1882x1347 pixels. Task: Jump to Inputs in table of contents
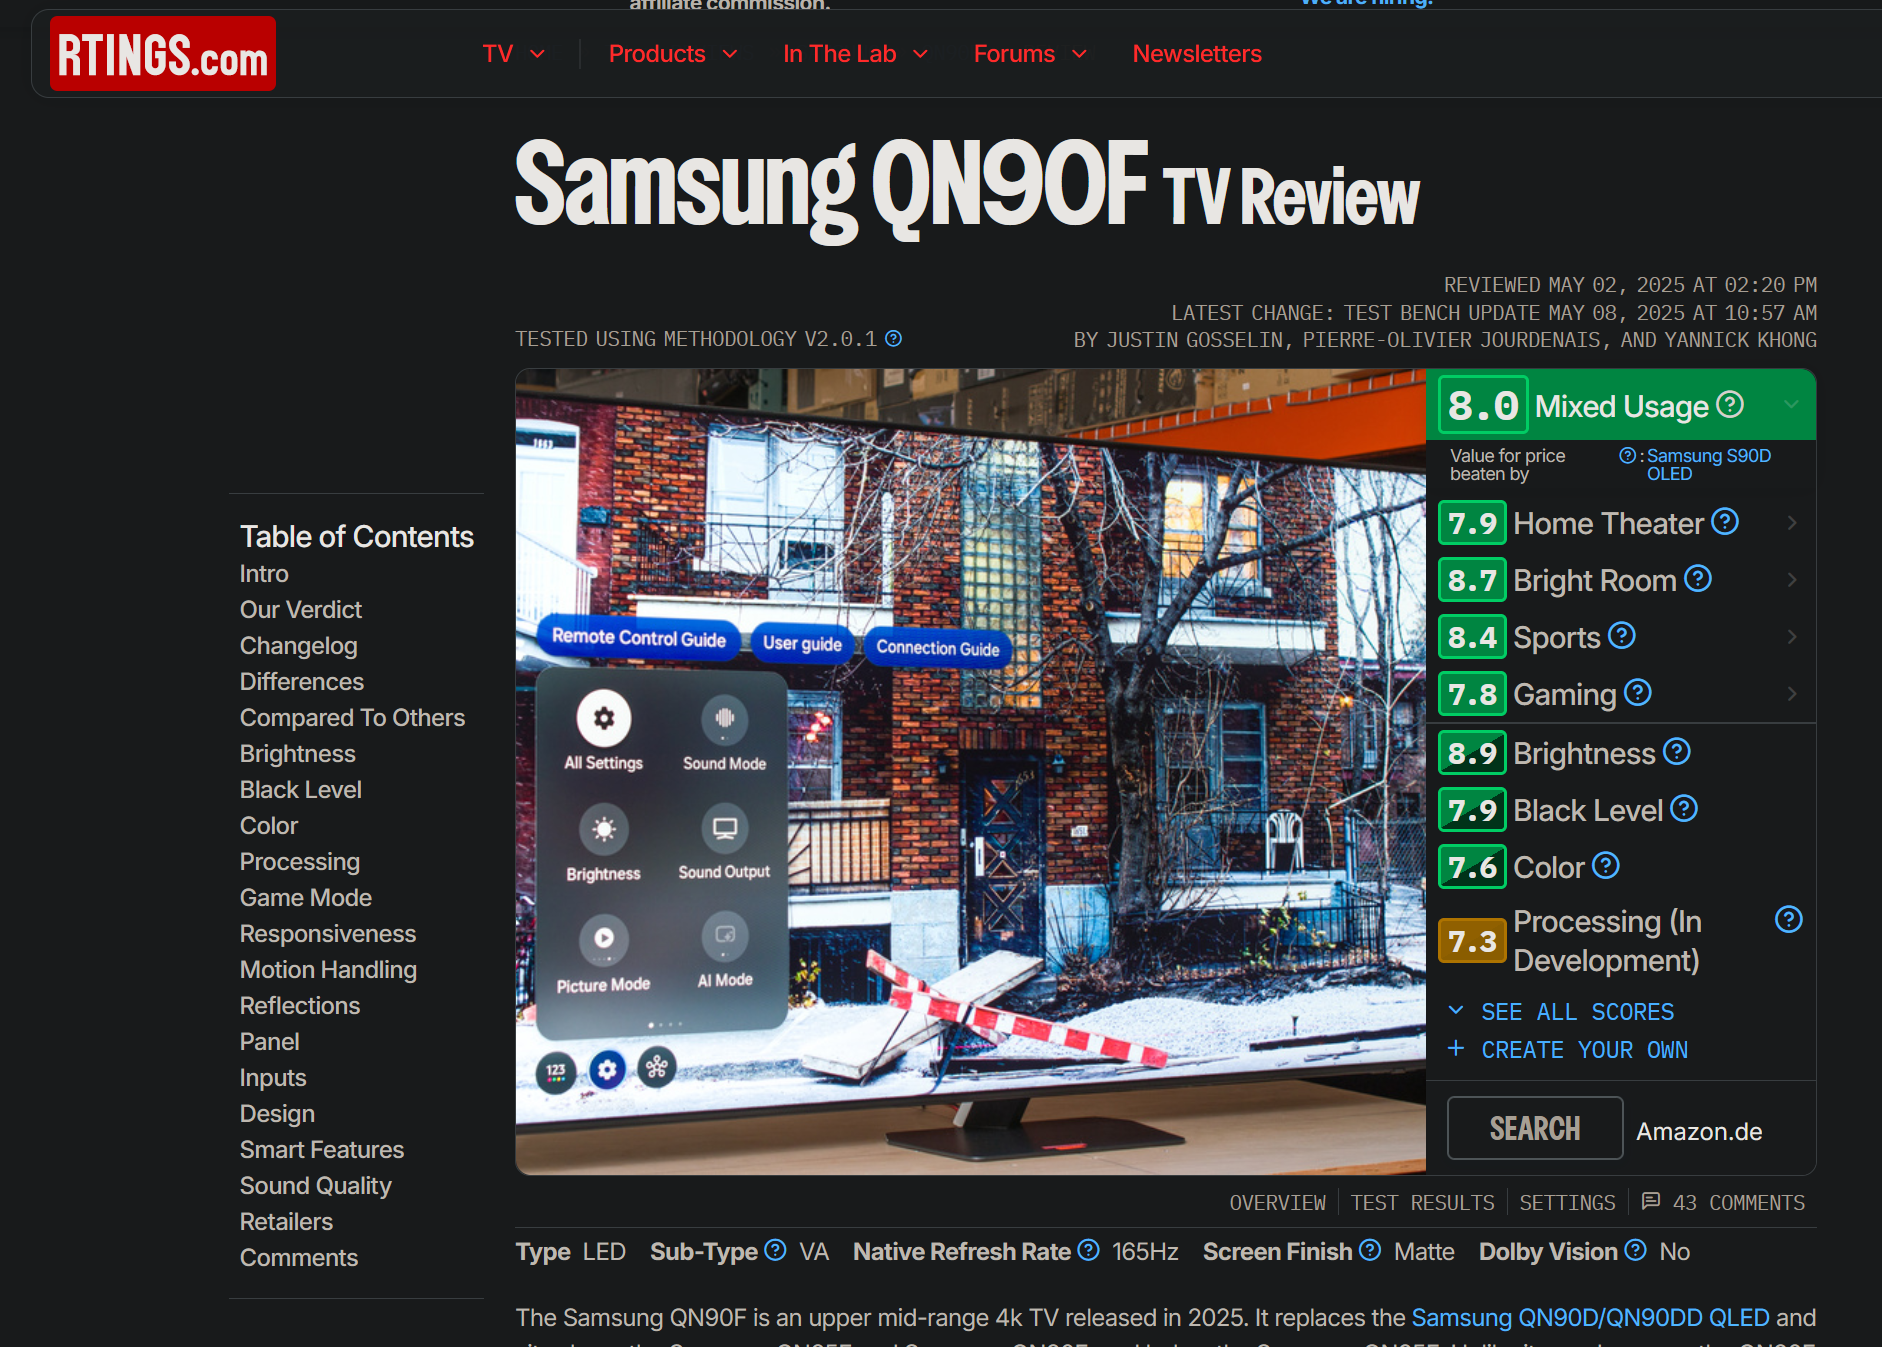(273, 1078)
